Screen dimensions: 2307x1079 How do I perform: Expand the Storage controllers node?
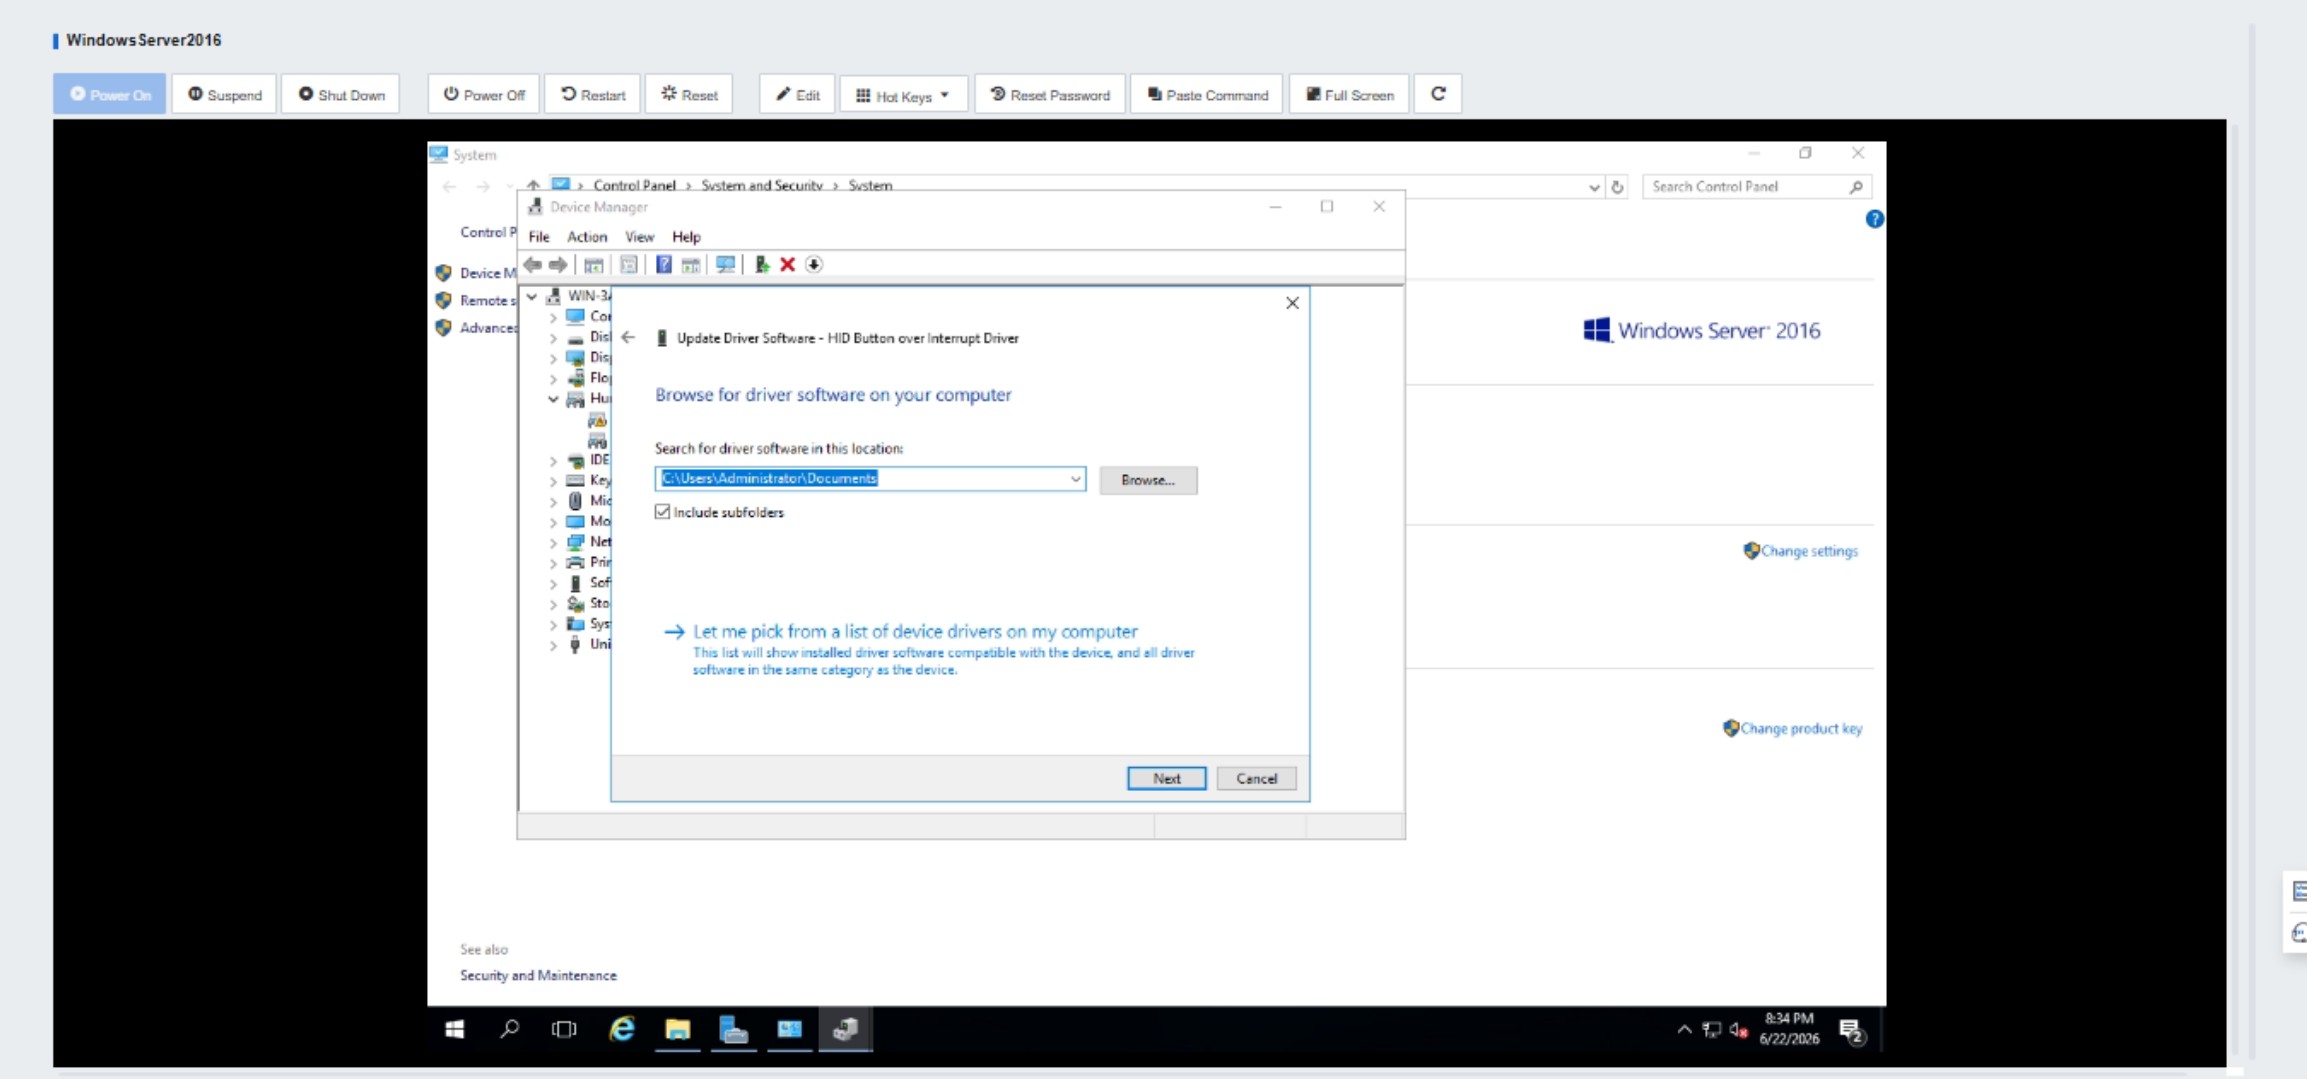(553, 604)
